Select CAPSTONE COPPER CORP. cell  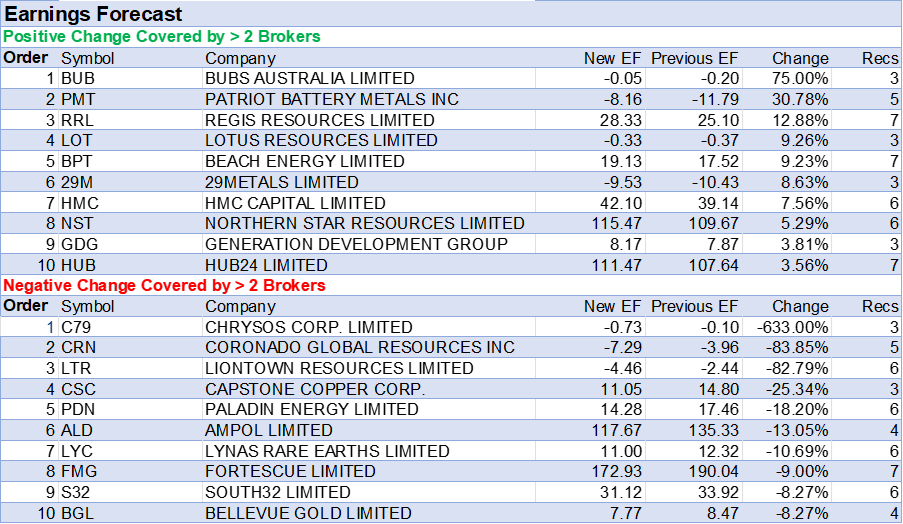pos(315,389)
